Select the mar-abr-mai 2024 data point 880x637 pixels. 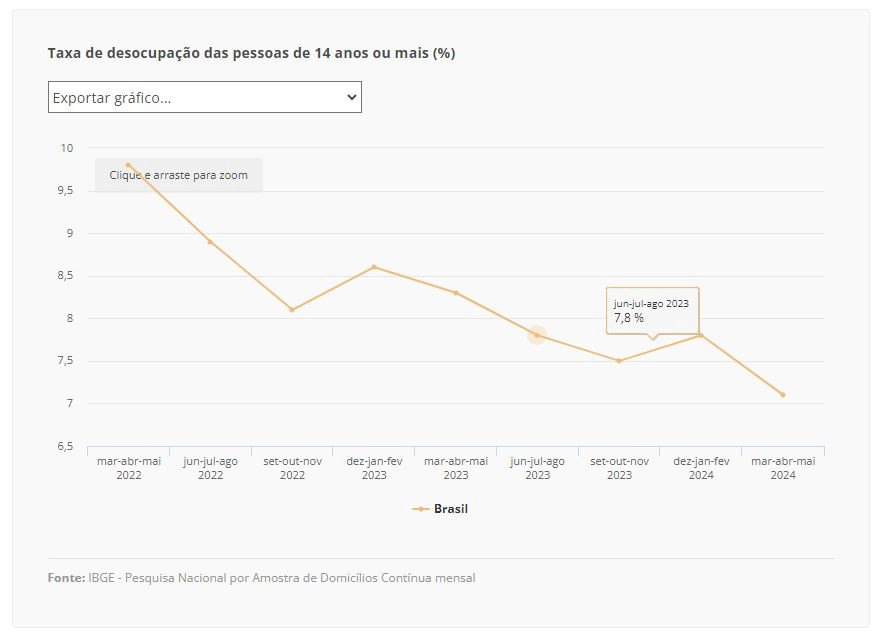[x=783, y=395]
